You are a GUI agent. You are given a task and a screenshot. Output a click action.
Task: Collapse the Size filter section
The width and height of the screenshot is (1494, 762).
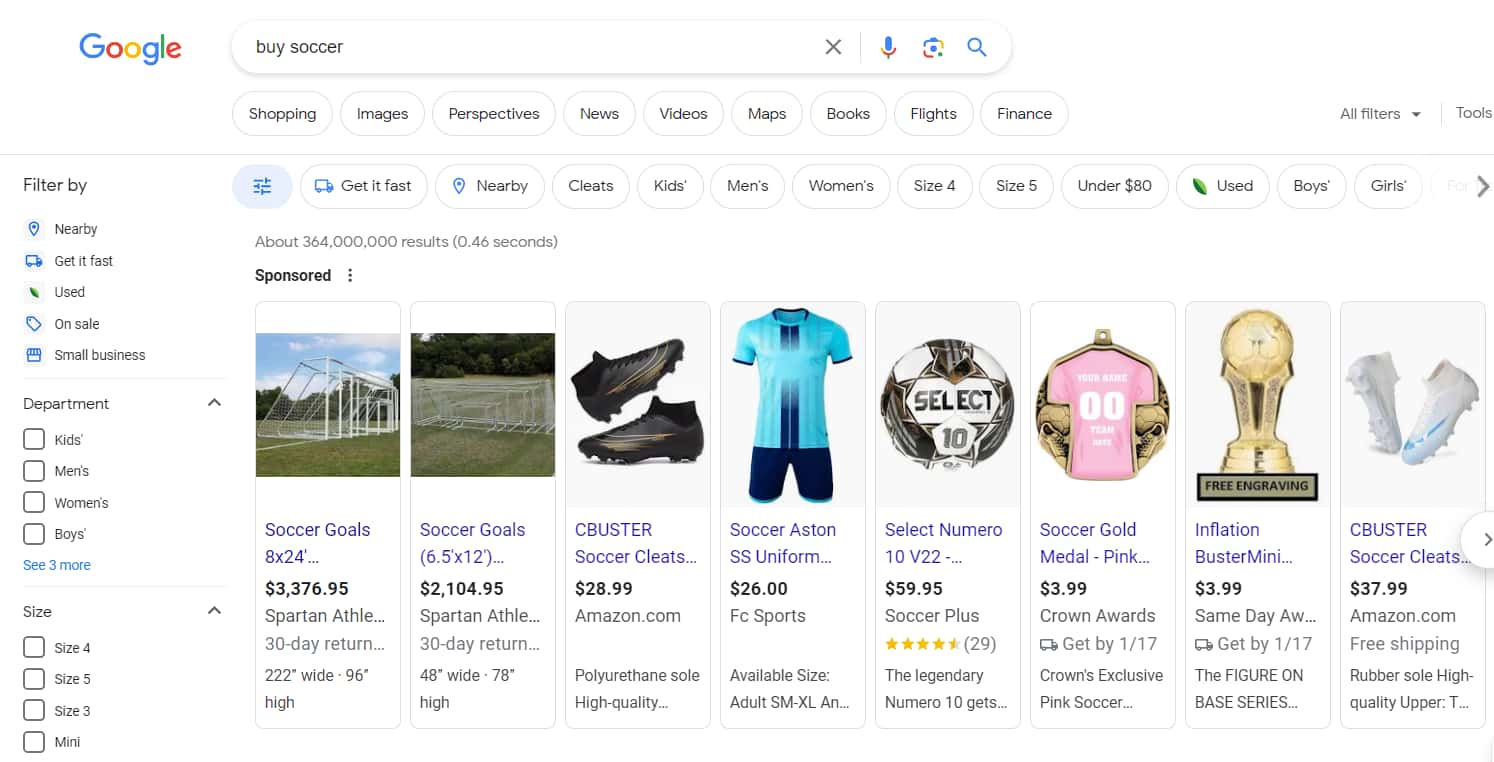214,610
